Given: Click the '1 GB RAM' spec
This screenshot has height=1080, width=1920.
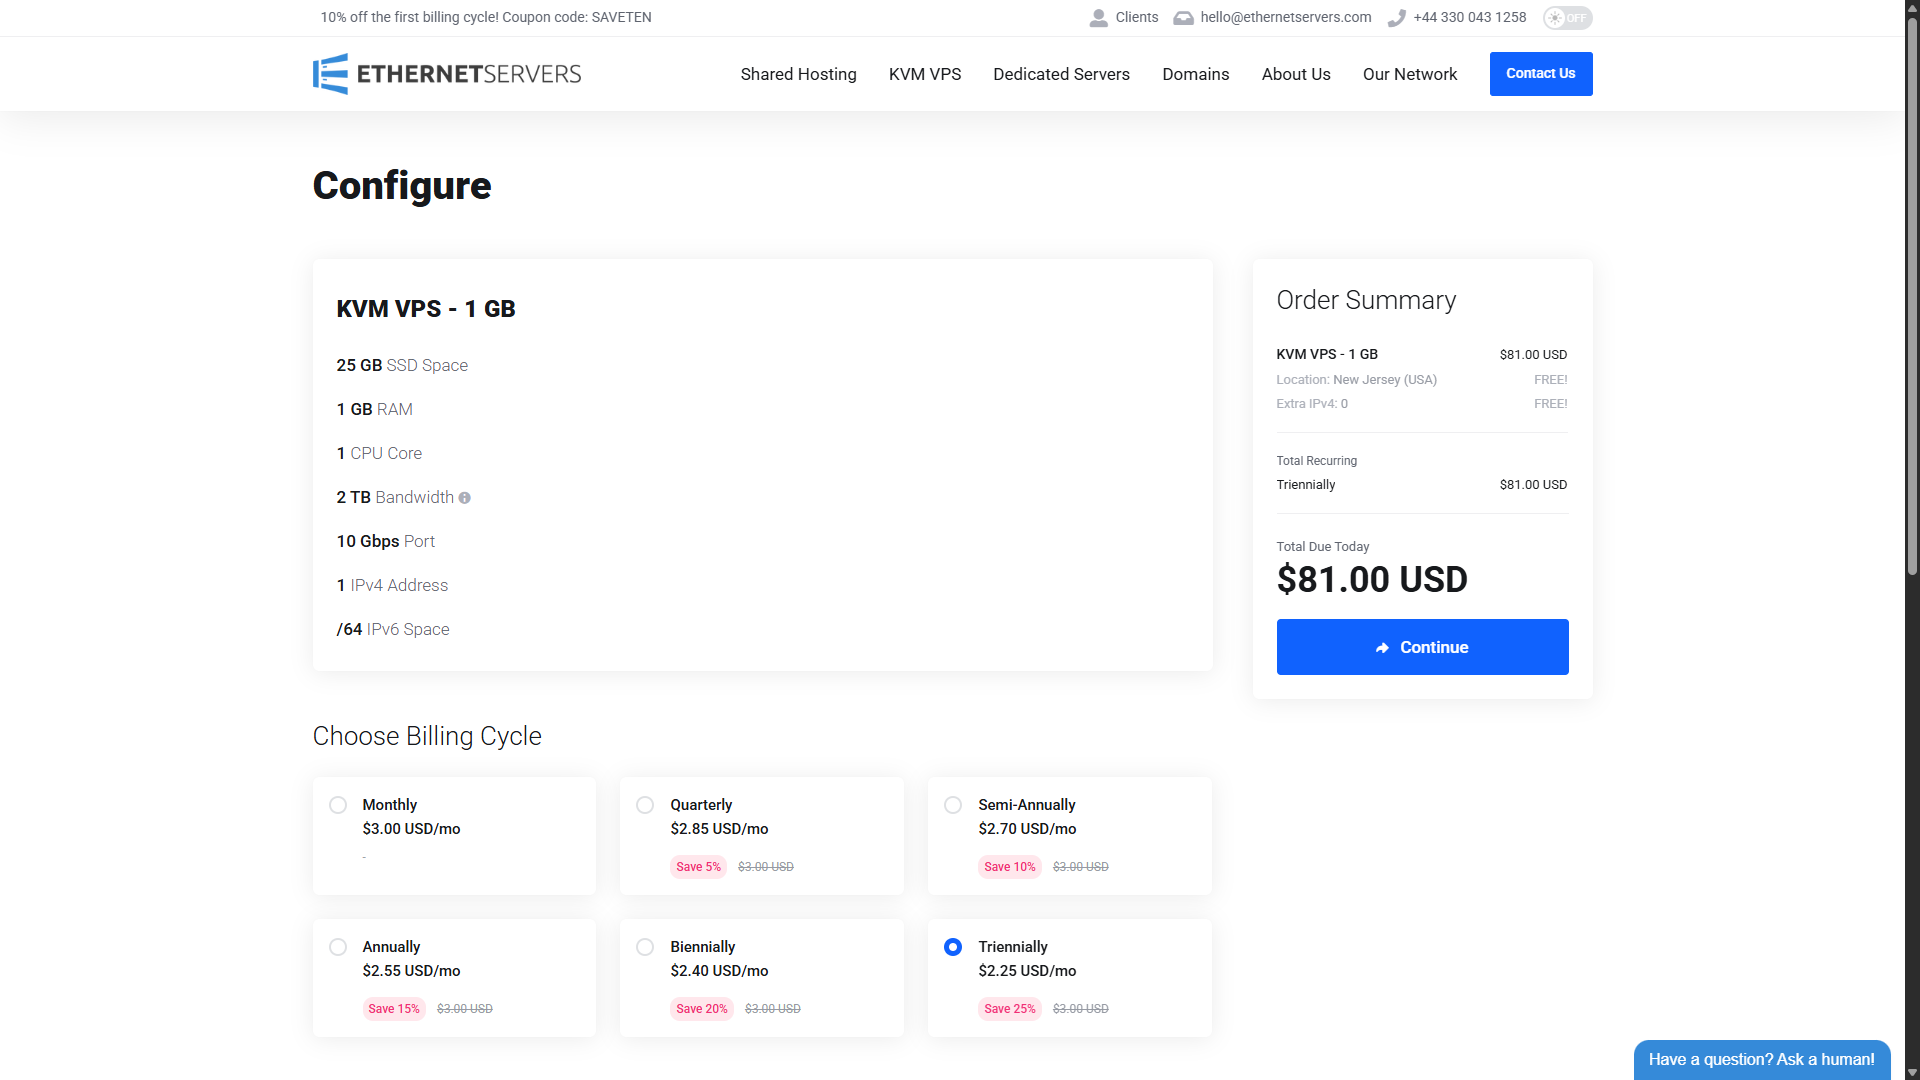Looking at the screenshot, I should pos(374,409).
